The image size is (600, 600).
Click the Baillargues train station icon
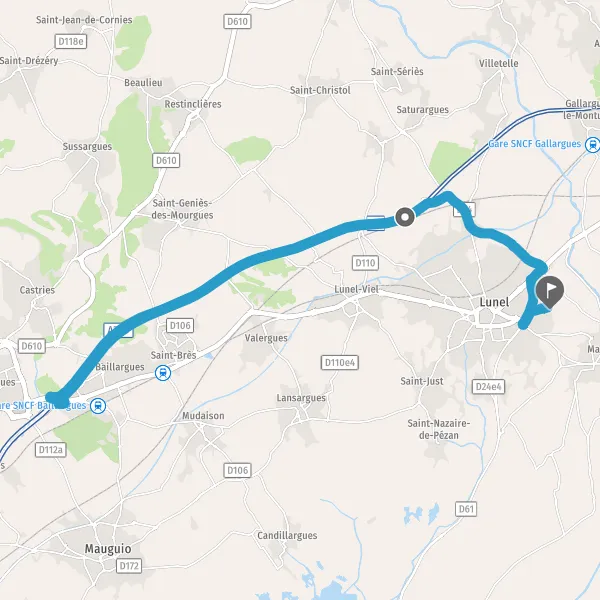click(98, 406)
